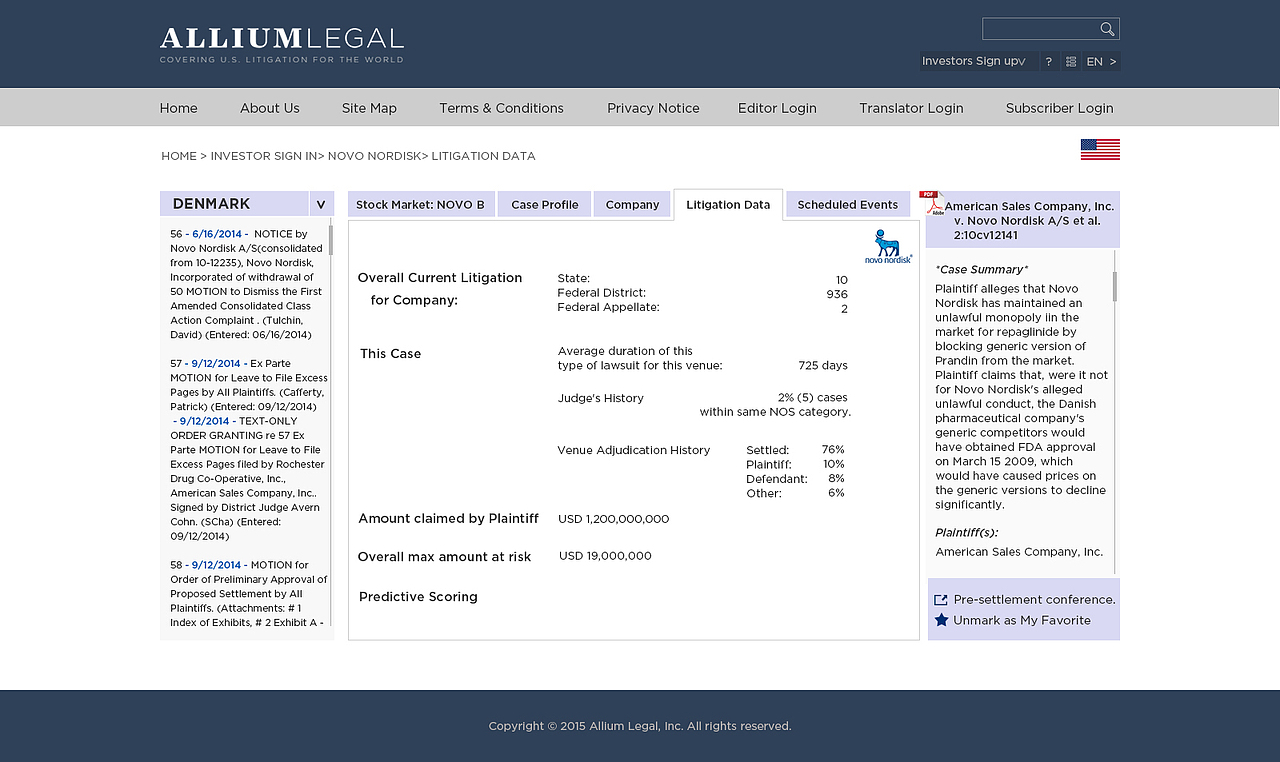Open About Us page
The width and height of the screenshot is (1280, 762).
pyautogui.click(x=270, y=108)
